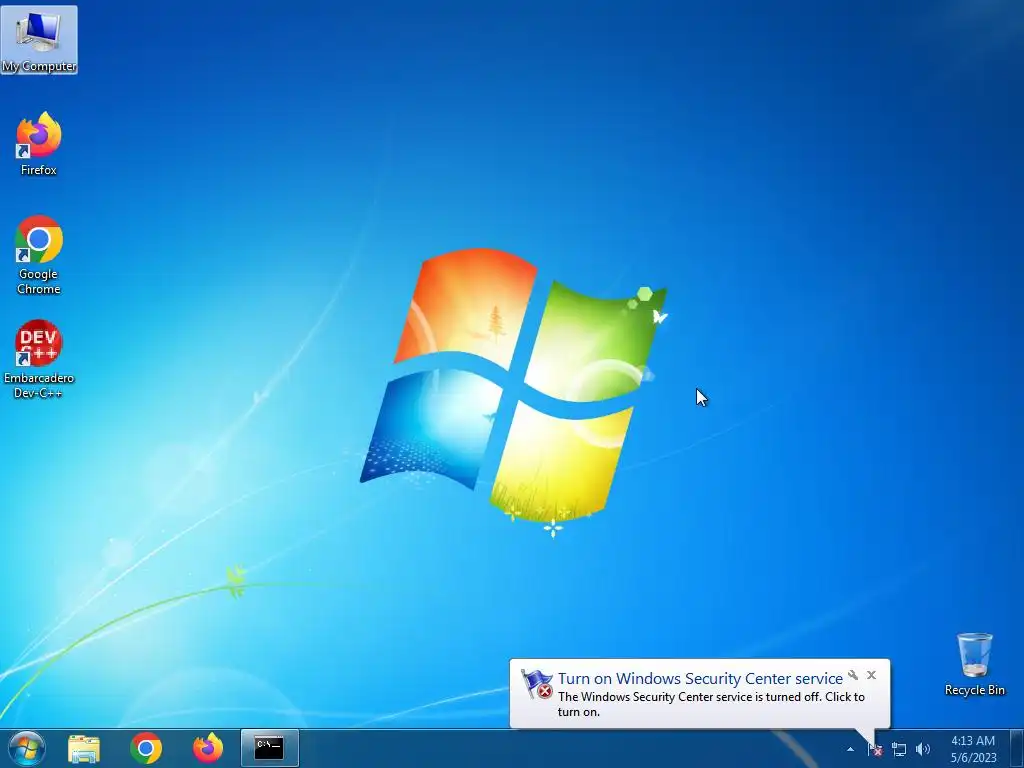Viewport: 1024px width, 768px height.
Task: Open the clock showing 4:13 AM
Action: click(x=973, y=749)
